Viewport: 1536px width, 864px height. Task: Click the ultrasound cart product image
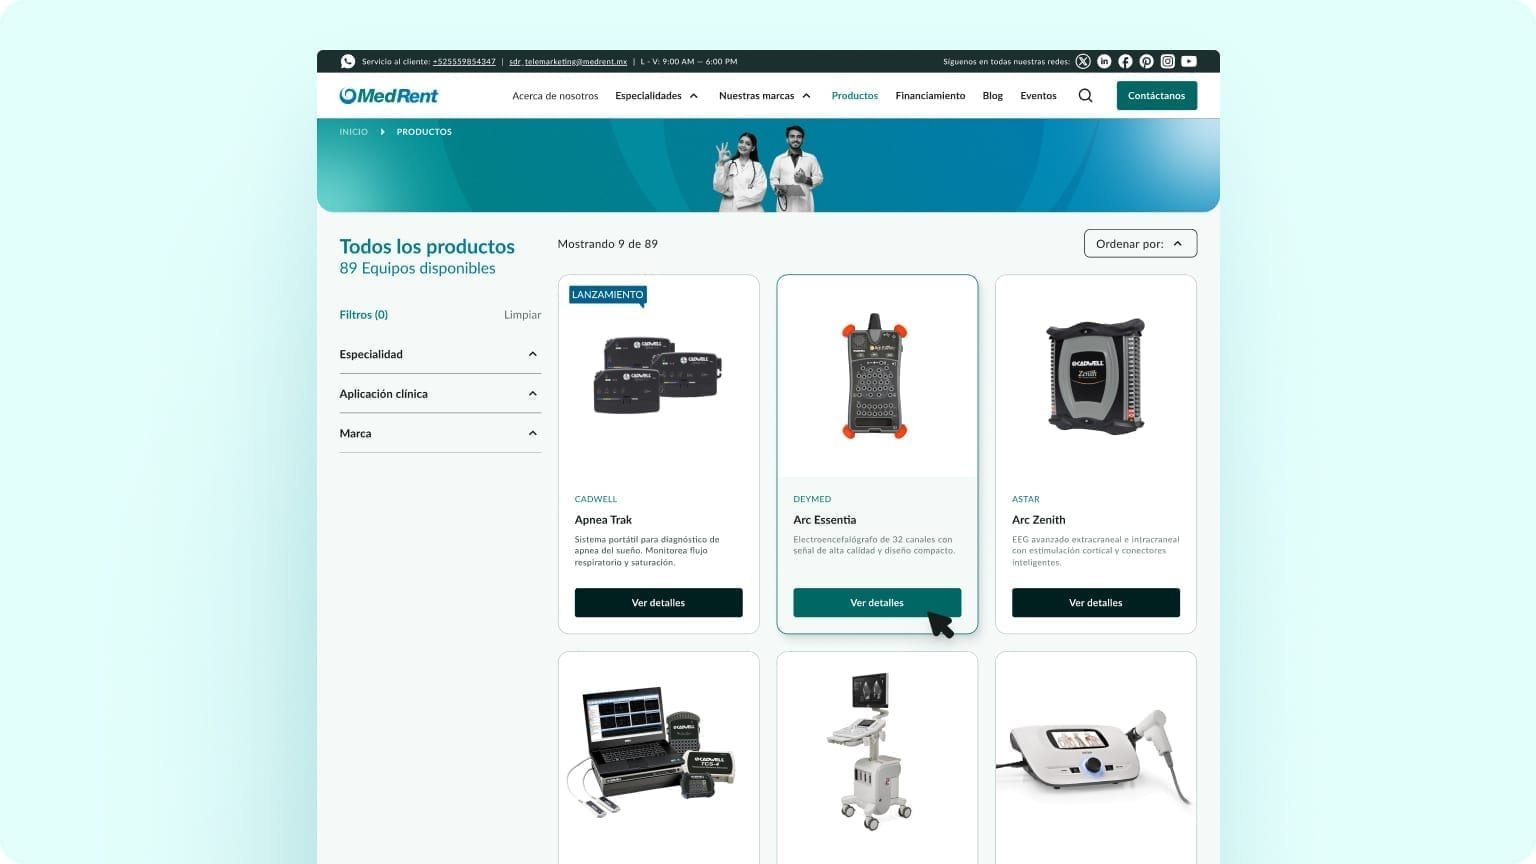click(x=868, y=751)
